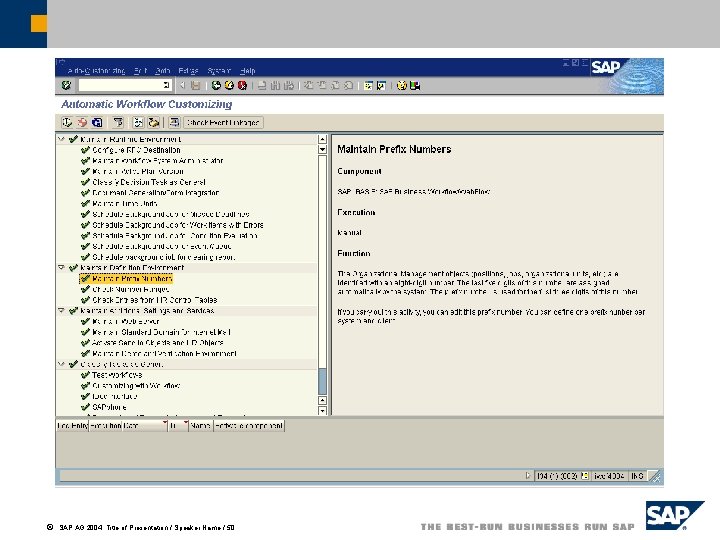This screenshot has width=720, height=540.
Task: Click the yellow Exit arrow icon
Action: (x=229, y=85)
